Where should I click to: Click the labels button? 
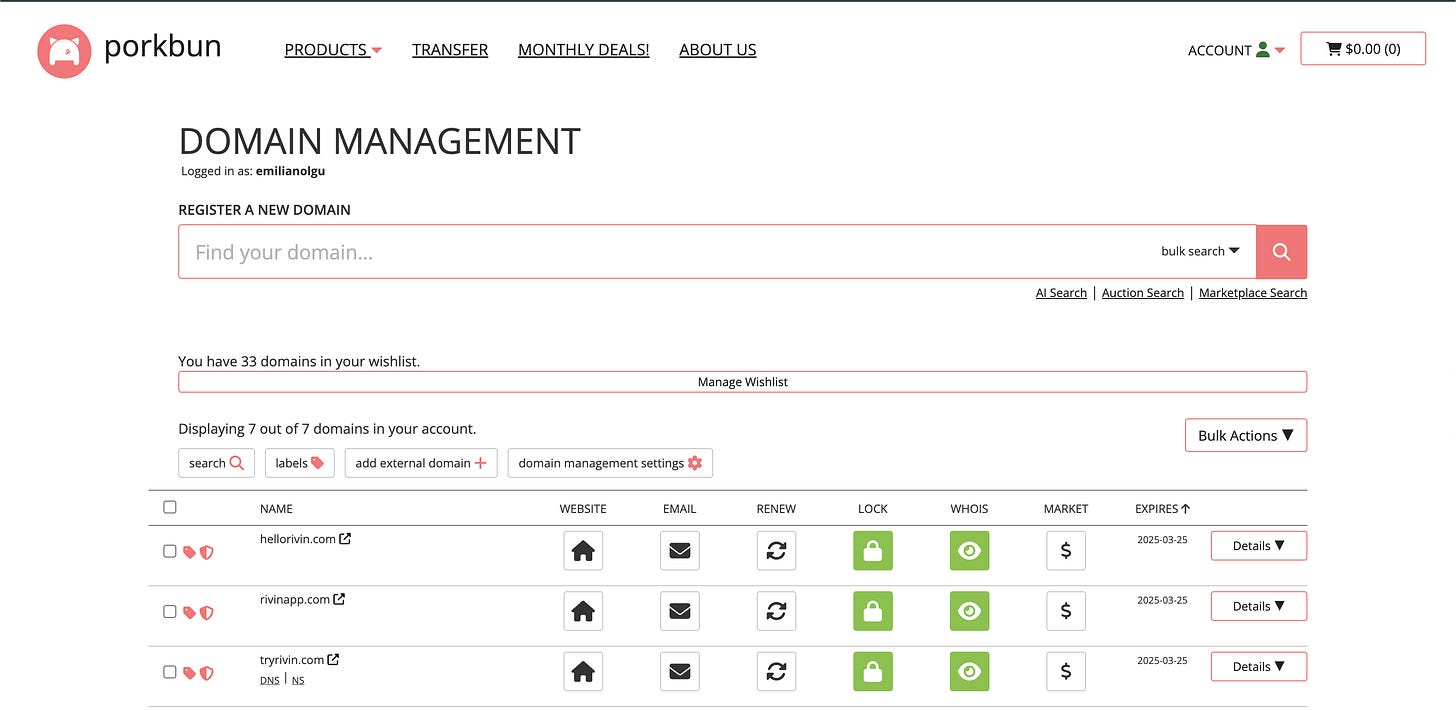point(299,463)
